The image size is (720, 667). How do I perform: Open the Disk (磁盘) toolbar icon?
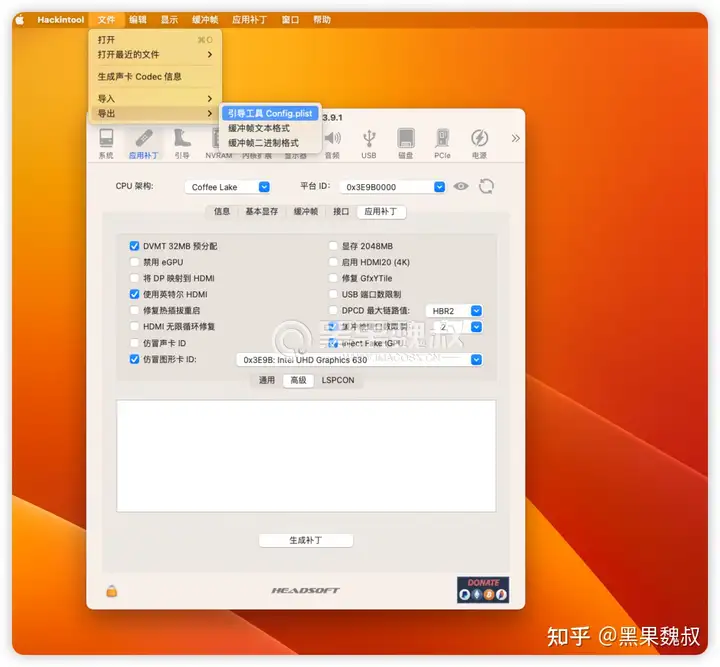[405, 143]
